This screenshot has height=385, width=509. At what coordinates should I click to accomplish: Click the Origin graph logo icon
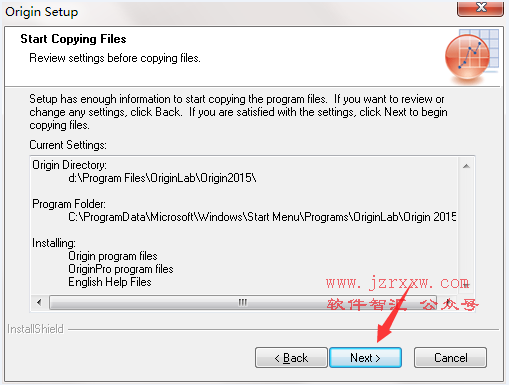coord(471,57)
